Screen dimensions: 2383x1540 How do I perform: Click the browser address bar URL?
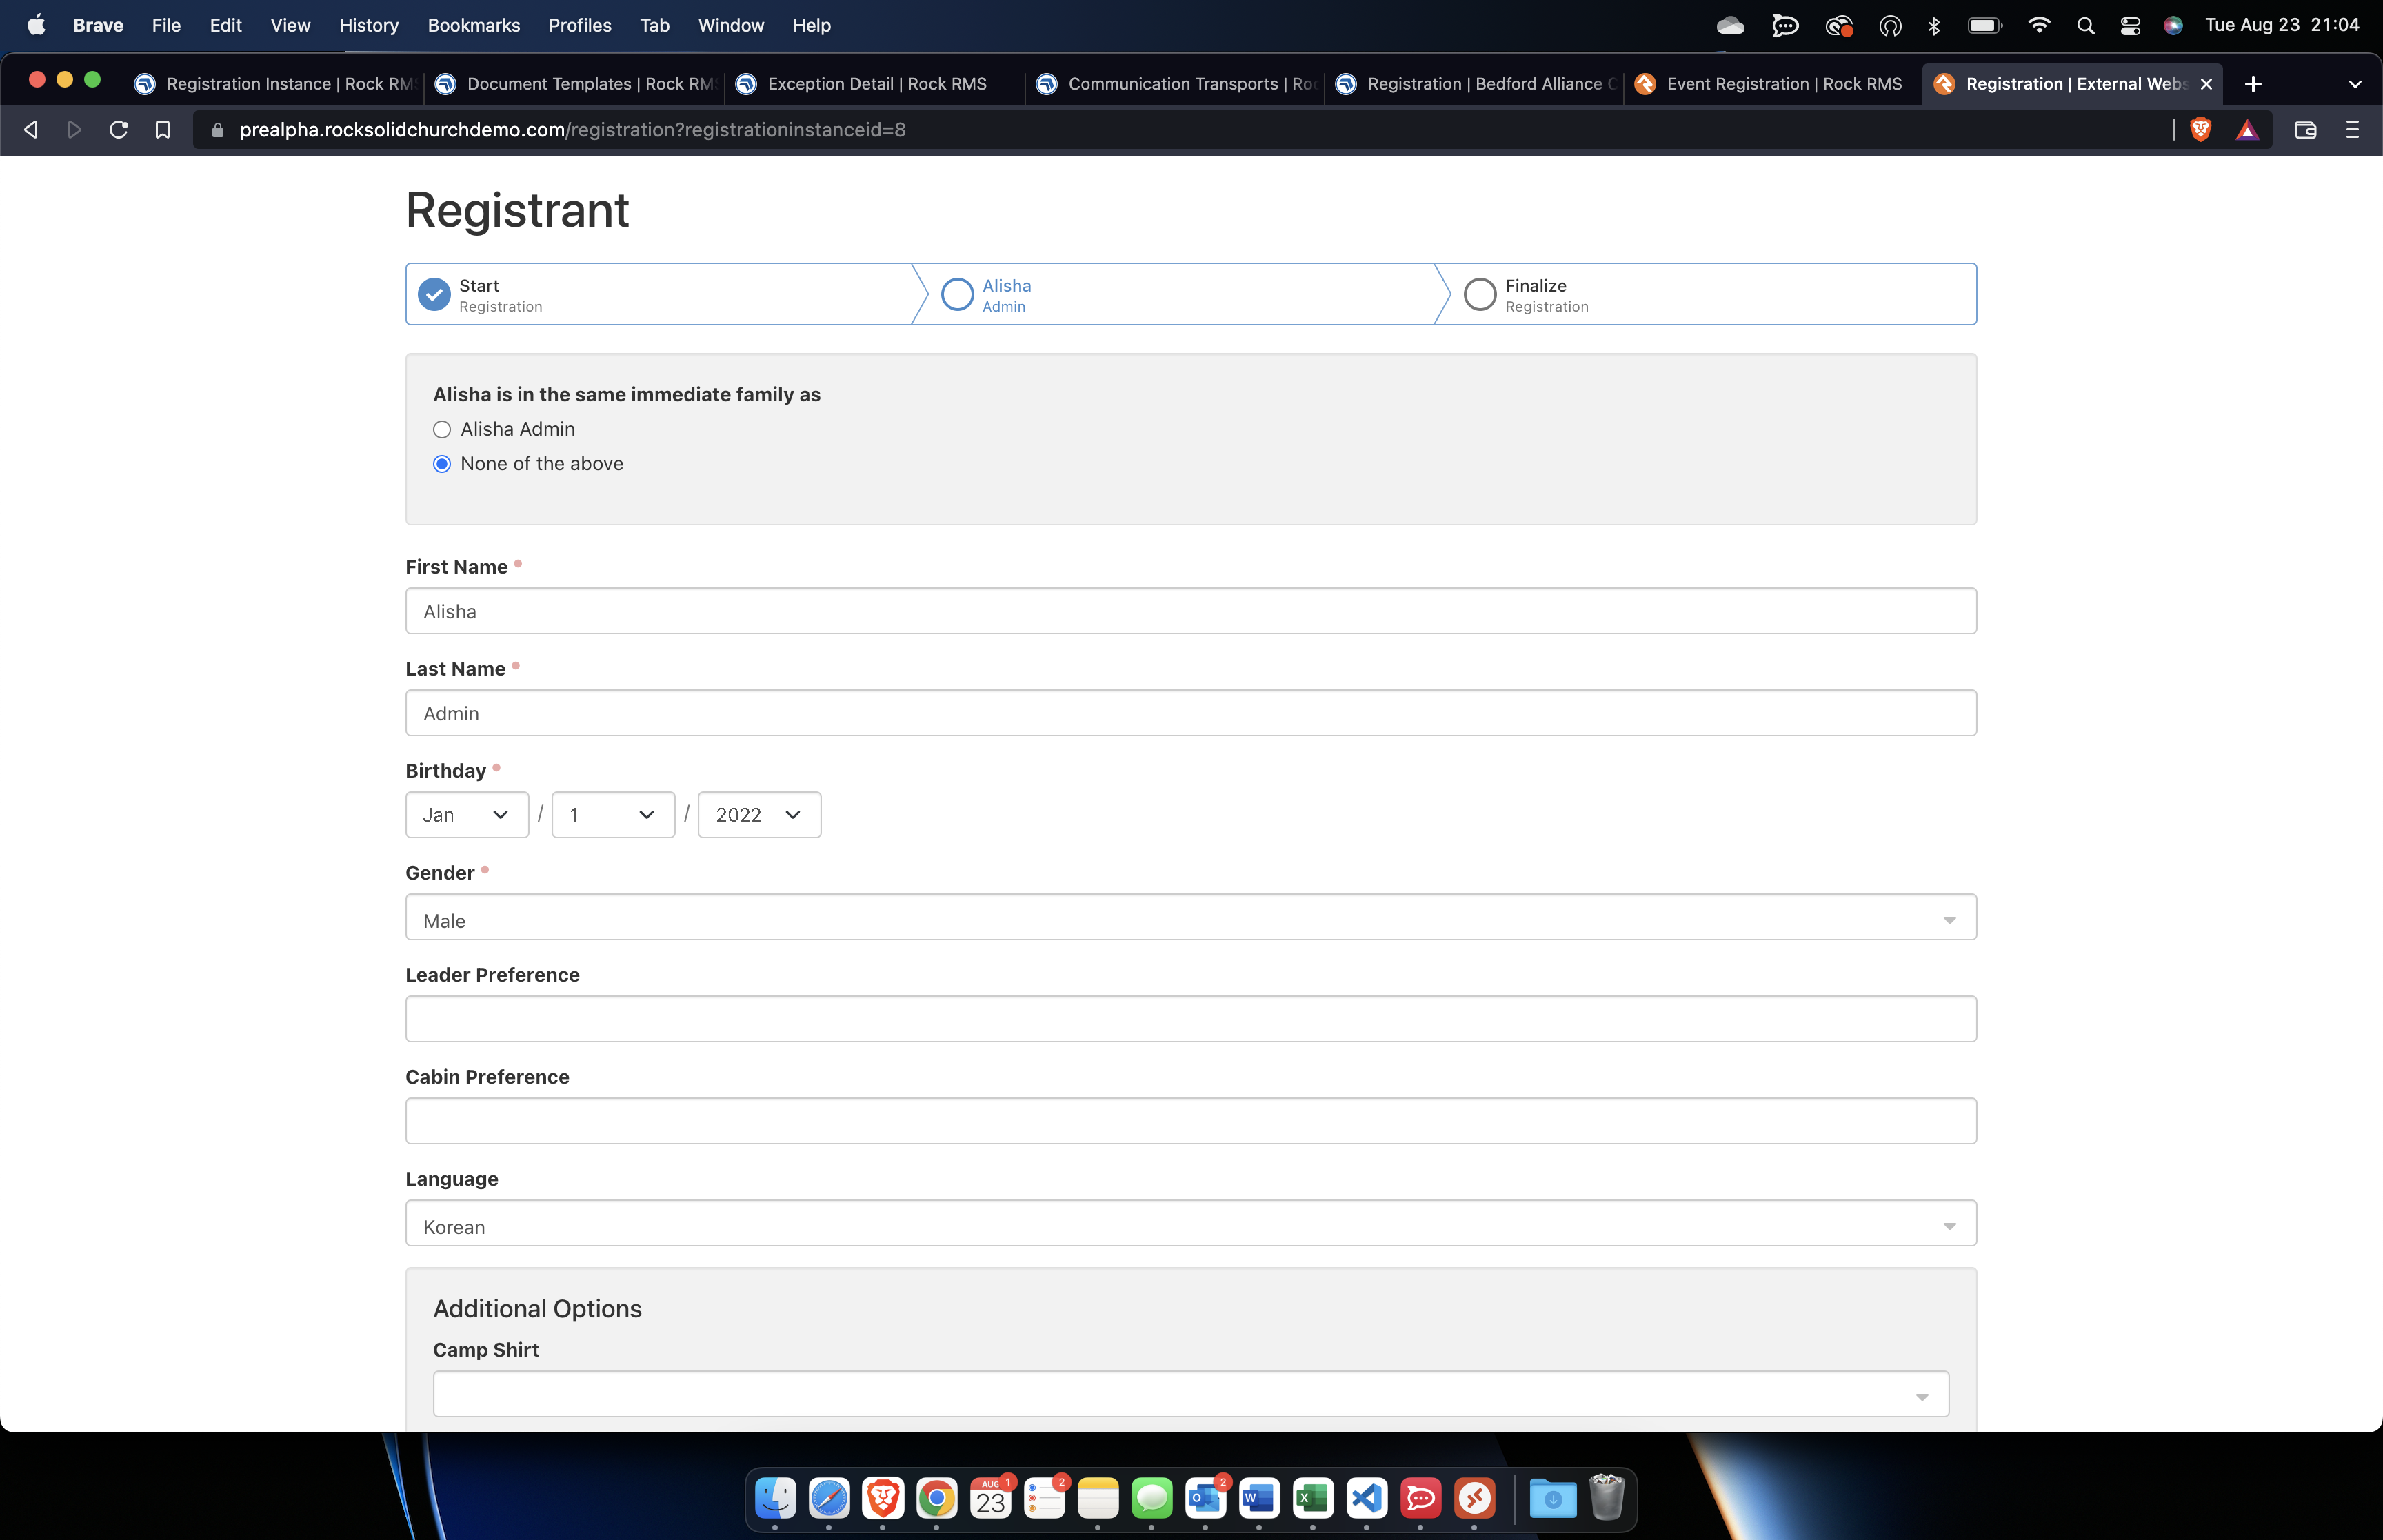pyautogui.click(x=572, y=130)
